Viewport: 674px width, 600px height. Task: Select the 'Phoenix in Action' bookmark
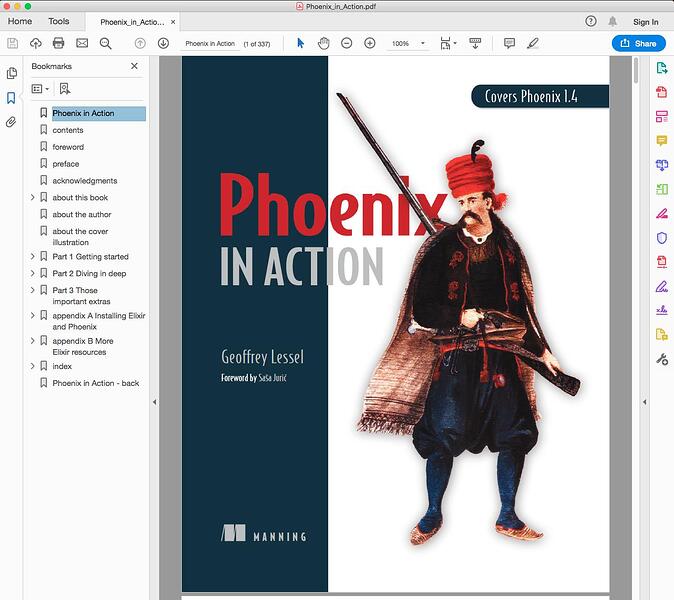pos(99,113)
